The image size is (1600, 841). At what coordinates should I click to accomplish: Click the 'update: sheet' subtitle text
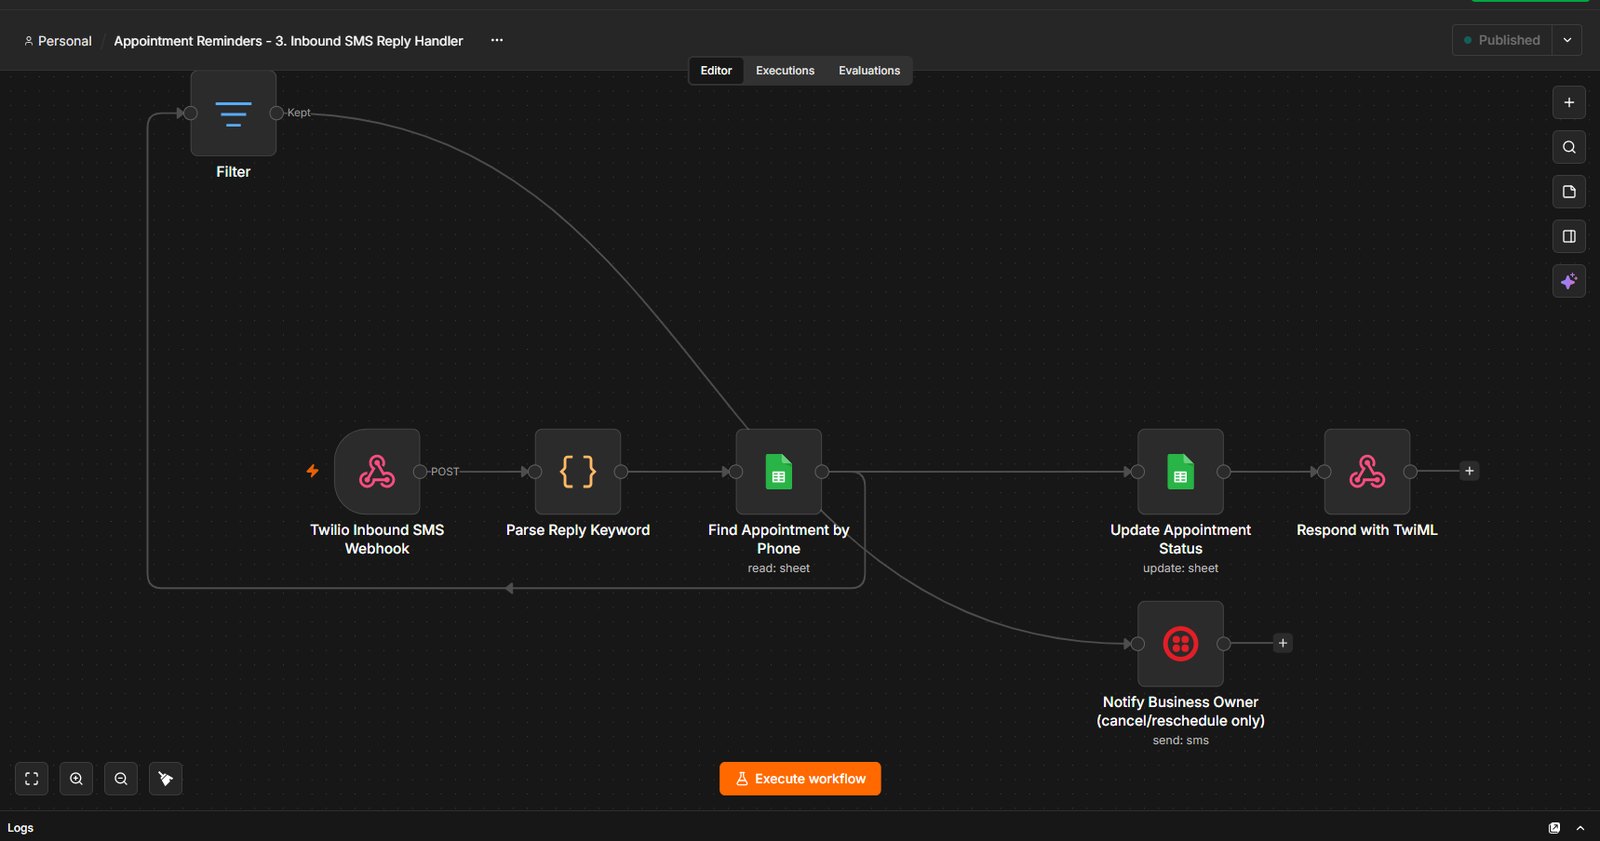1180,568
